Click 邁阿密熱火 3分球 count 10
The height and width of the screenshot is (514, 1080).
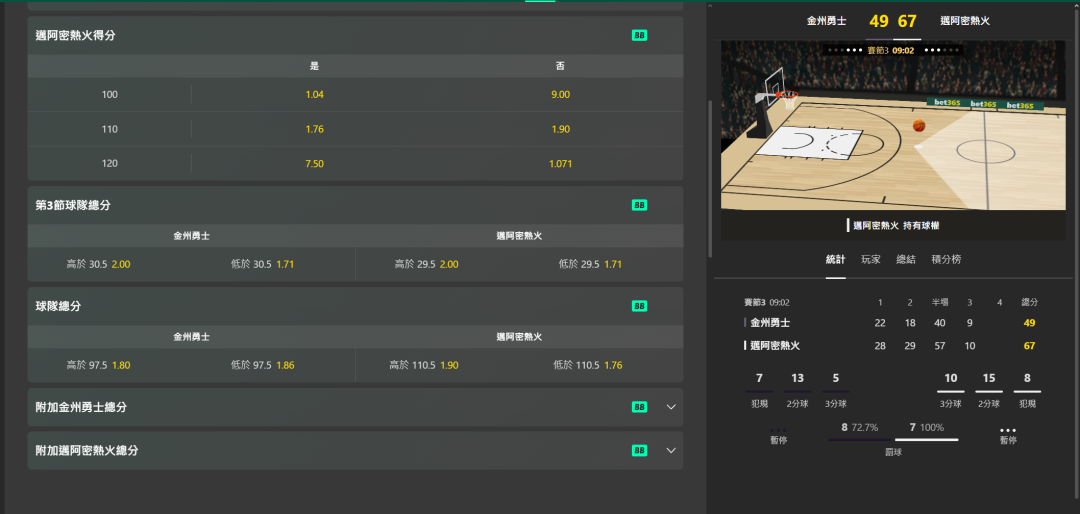click(x=951, y=378)
